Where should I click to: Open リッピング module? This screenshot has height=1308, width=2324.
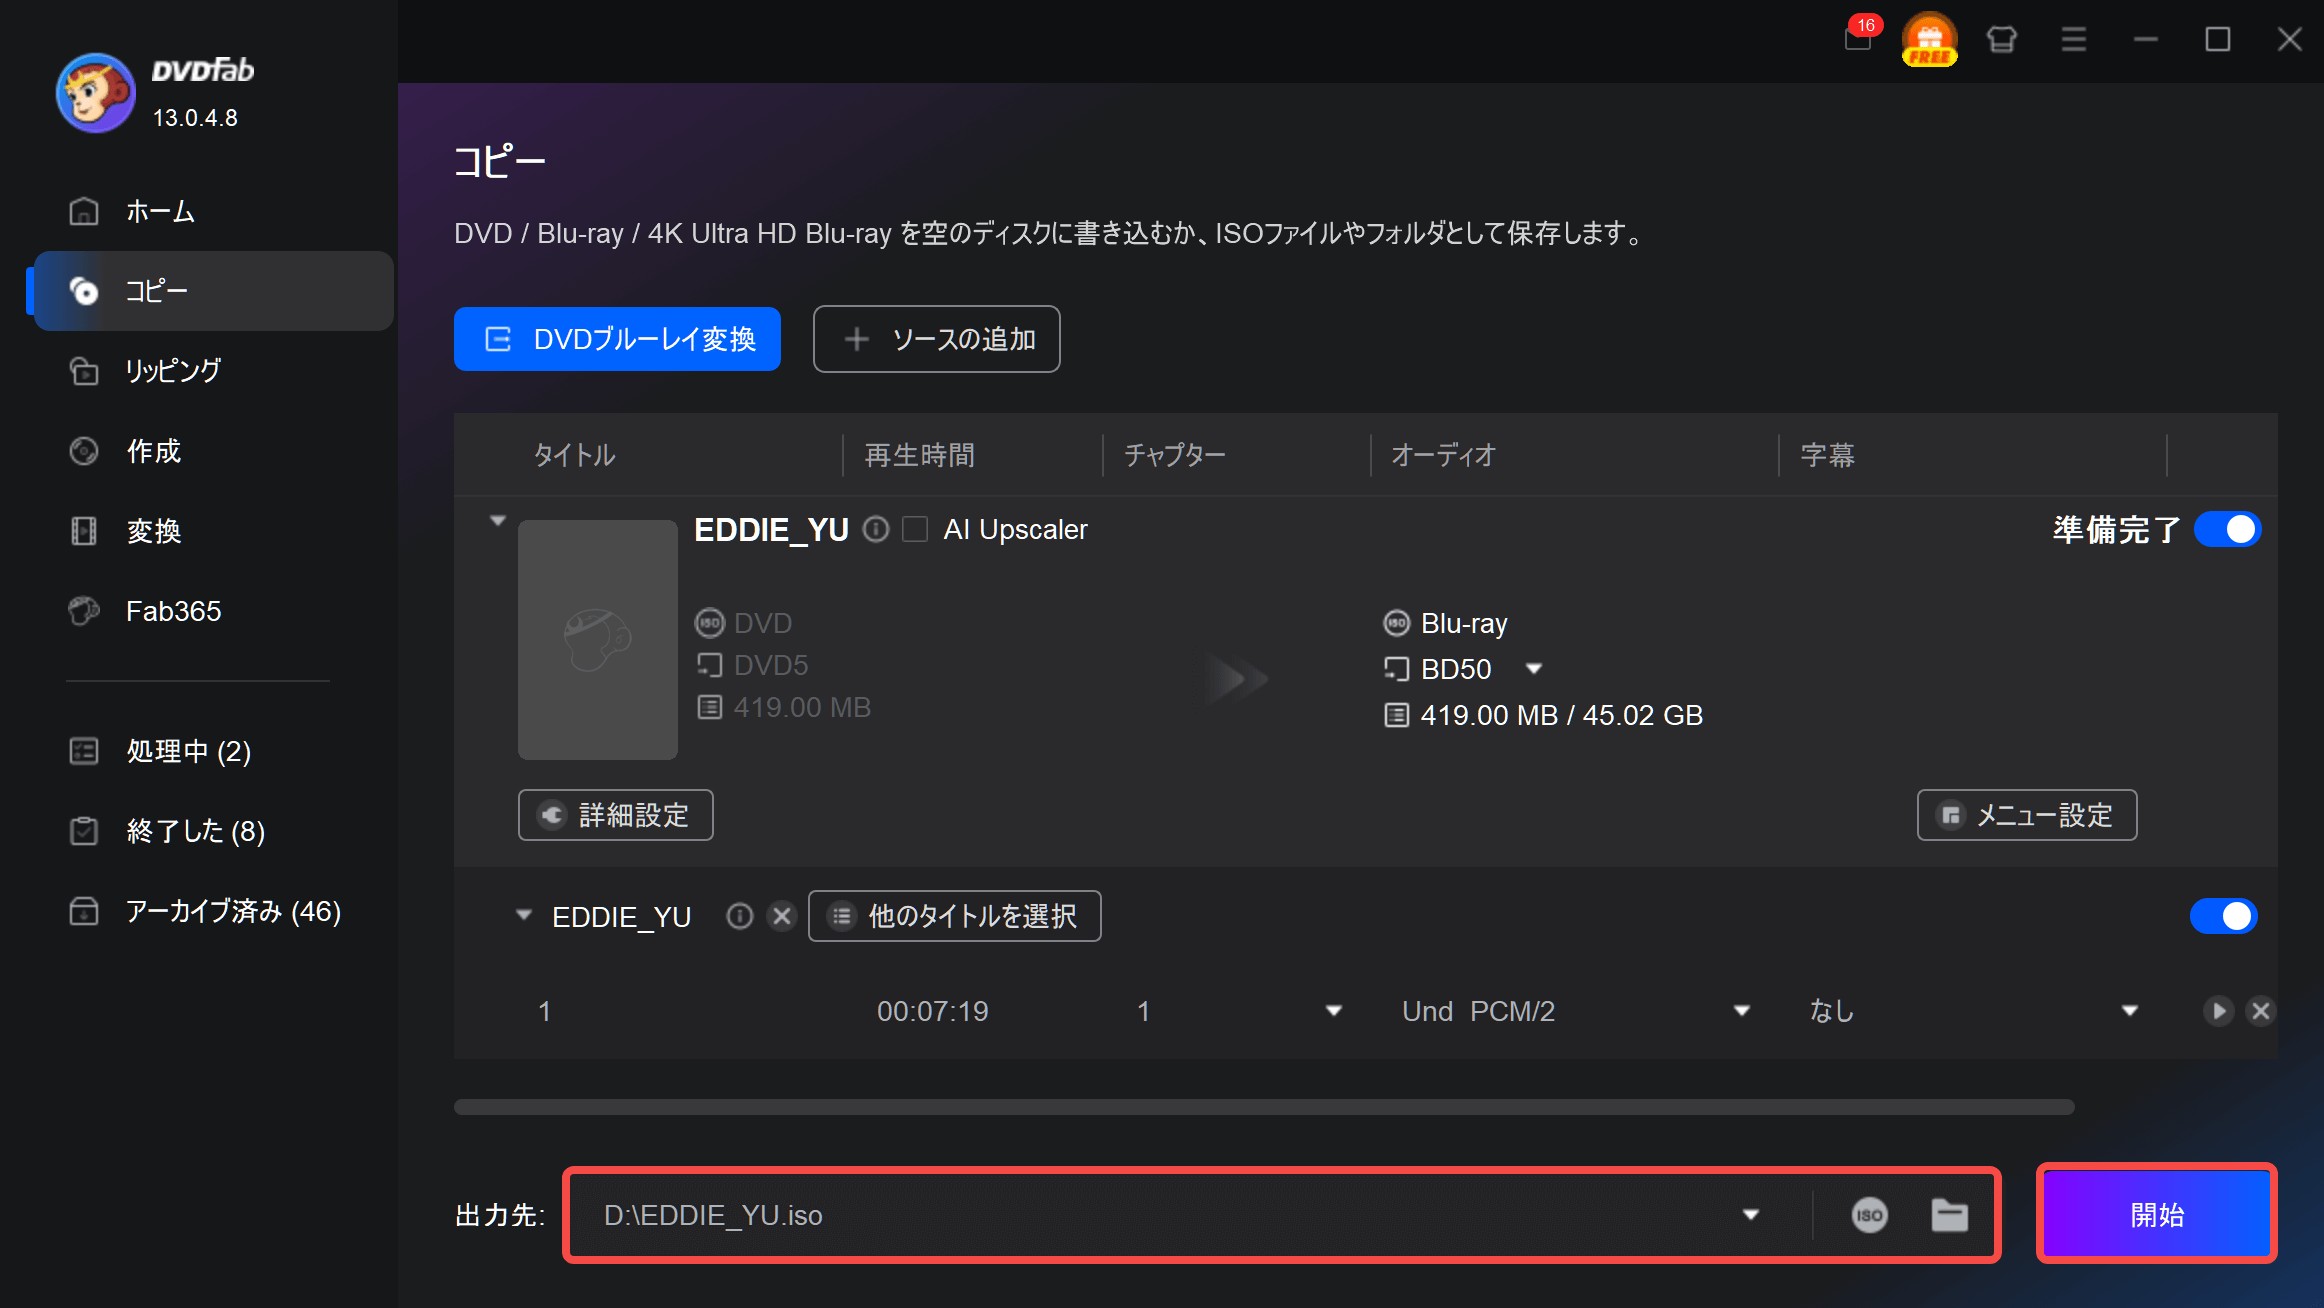pyautogui.click(x=212, y=371)
